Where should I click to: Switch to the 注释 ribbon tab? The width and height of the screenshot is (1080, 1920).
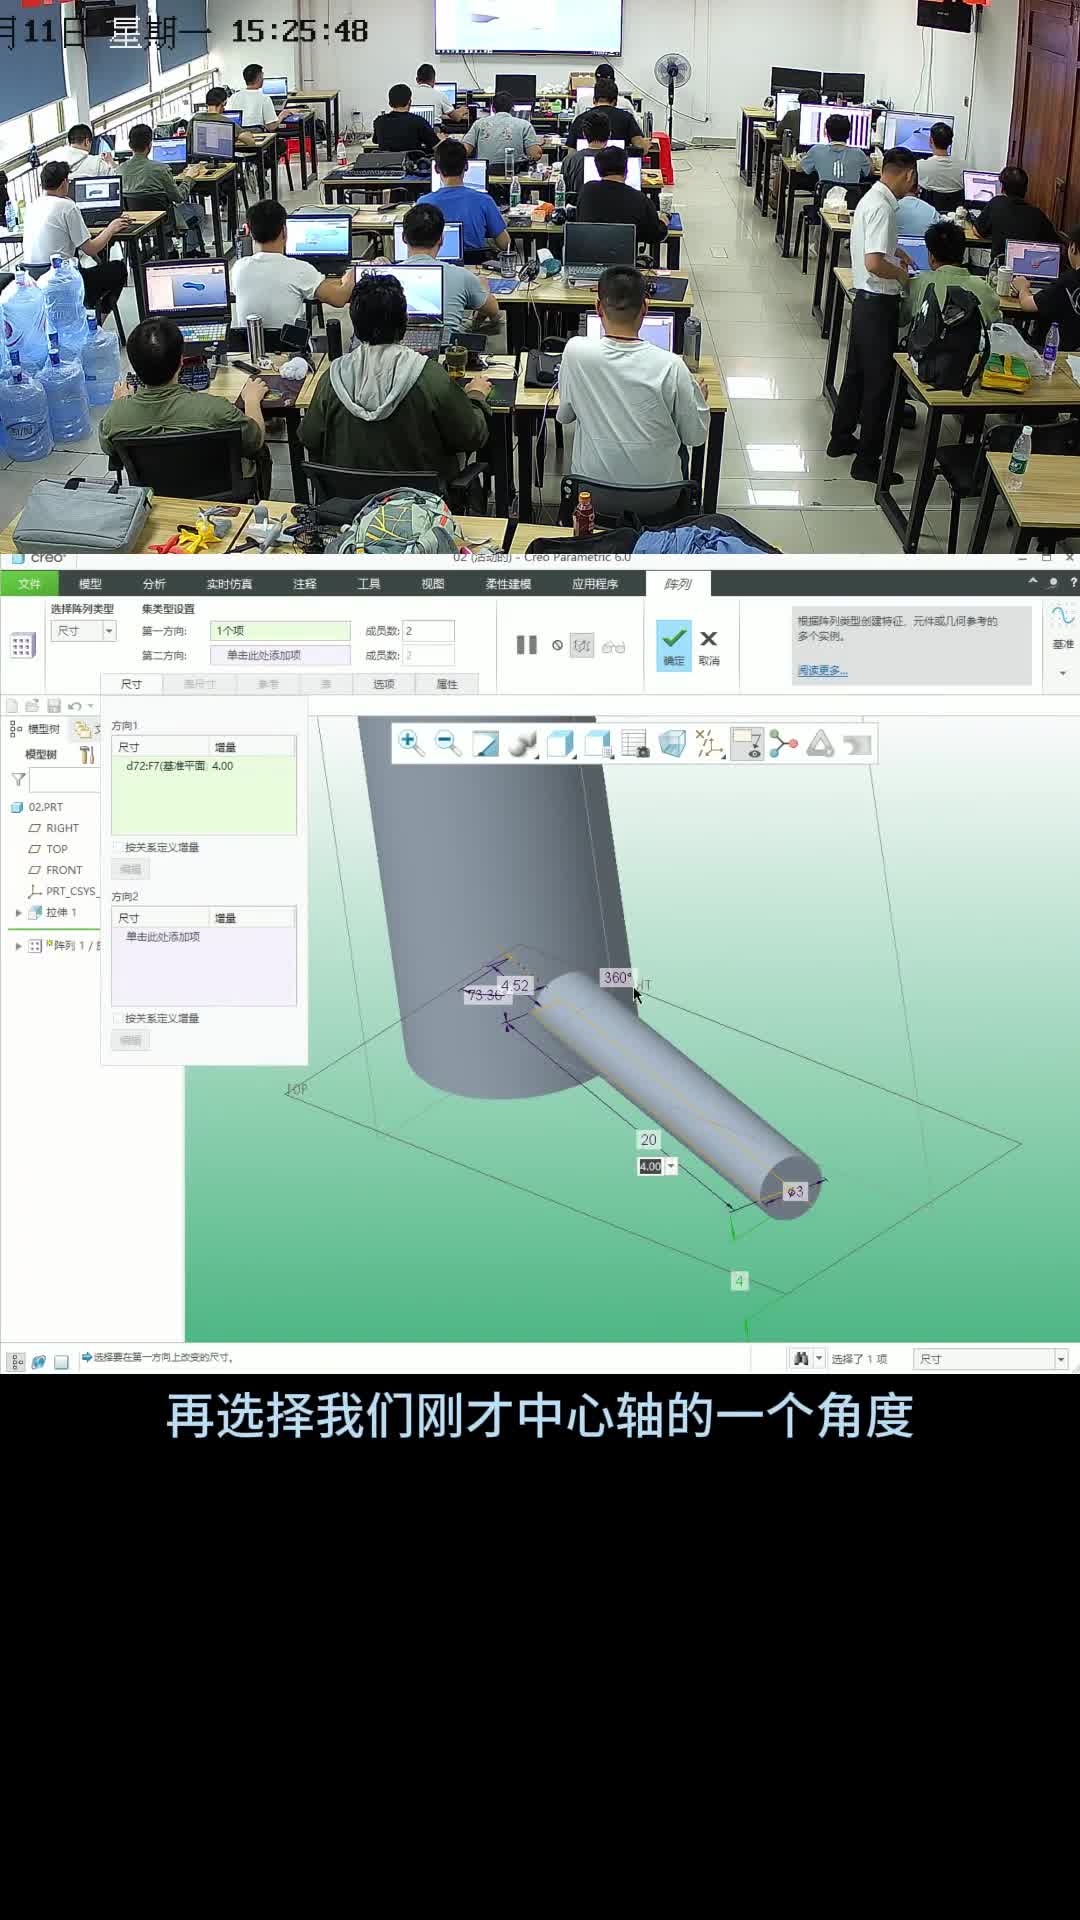[x=305, y=584]
